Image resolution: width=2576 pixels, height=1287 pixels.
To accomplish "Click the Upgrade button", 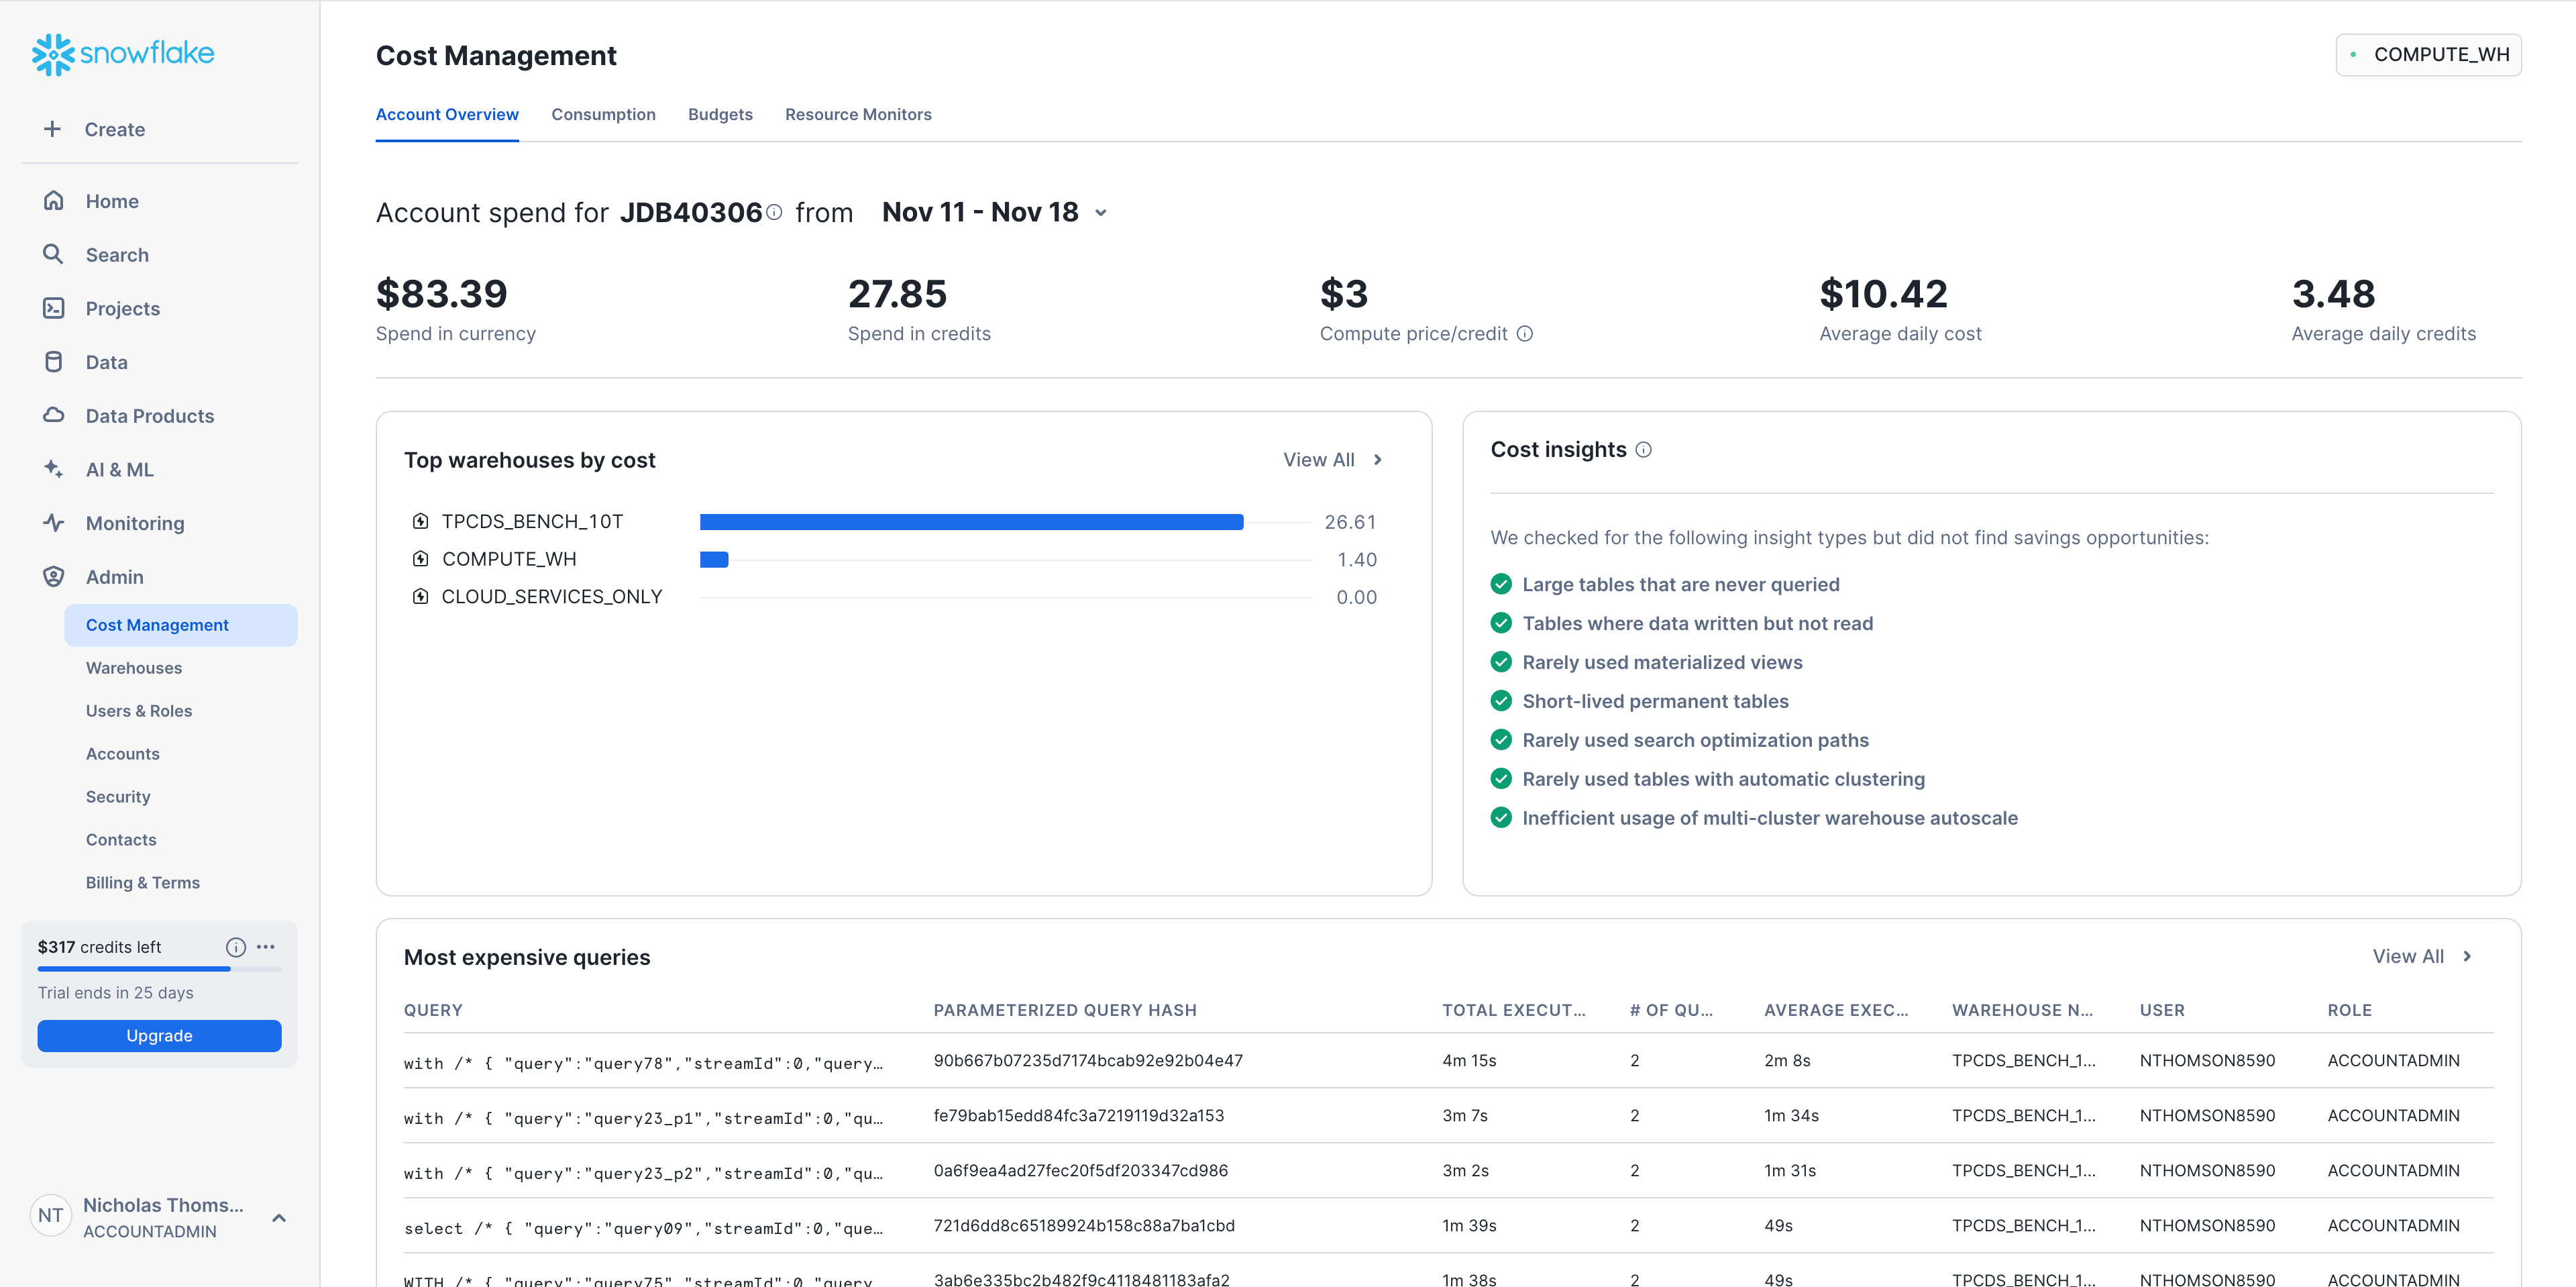I will [159, 1035].
